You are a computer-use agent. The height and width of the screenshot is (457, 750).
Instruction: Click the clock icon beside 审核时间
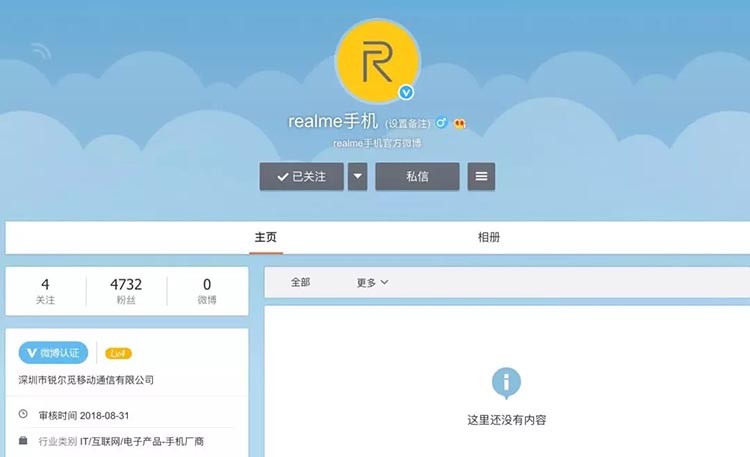point(23,414)
